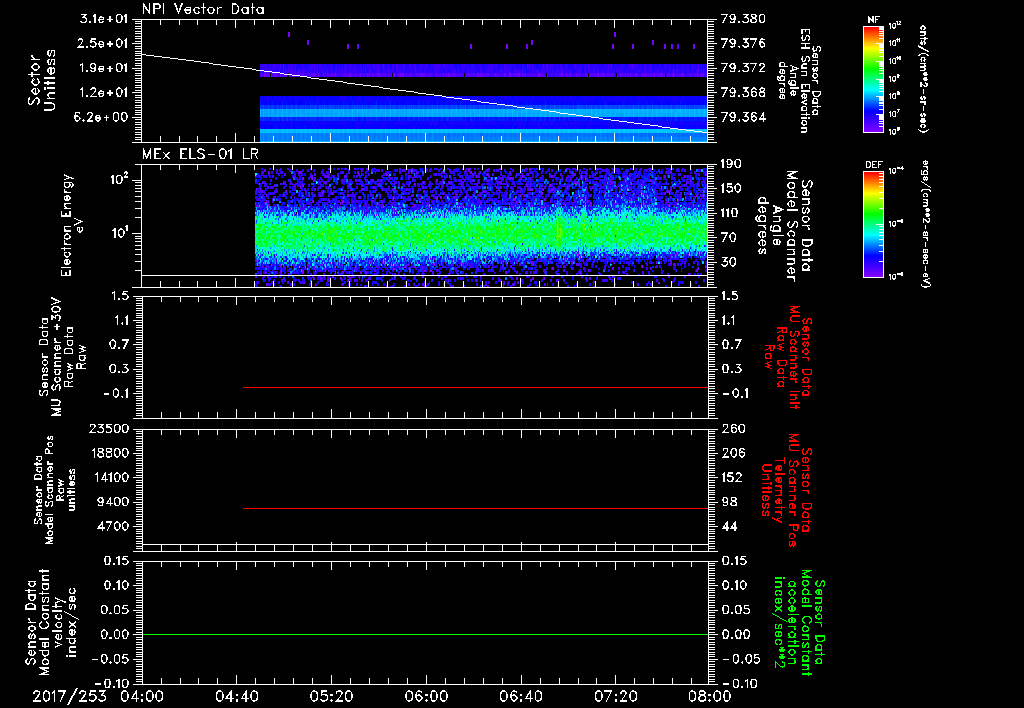The width and height of the screenshot is (1024, 708).
Task: Click the '23500' scanner position tick
Action: [x=108, y=428]
